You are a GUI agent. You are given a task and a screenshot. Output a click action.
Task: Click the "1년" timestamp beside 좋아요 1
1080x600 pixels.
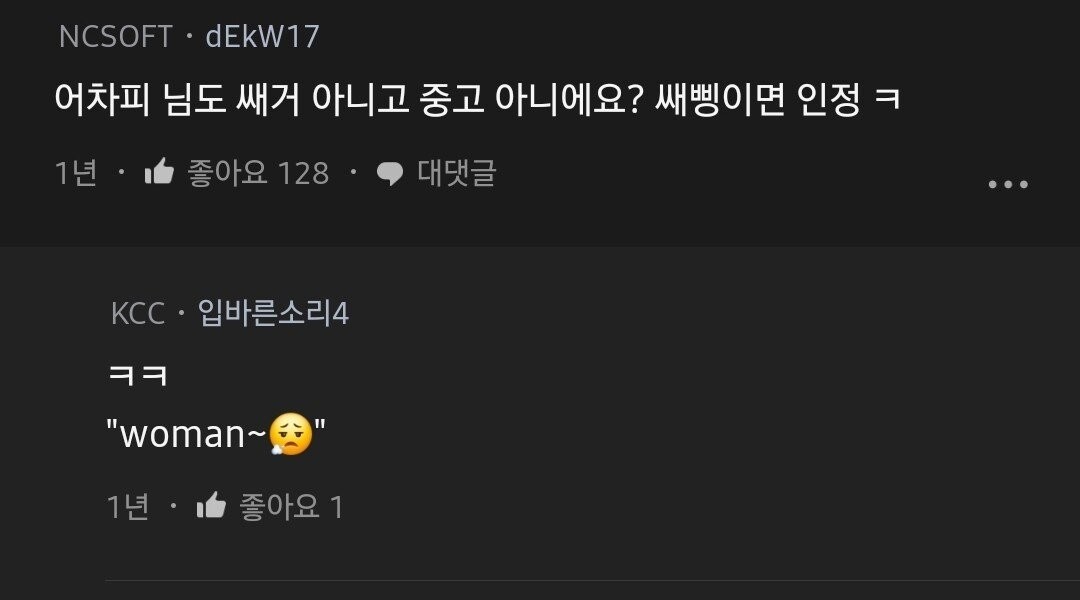(x=128, y=507)
